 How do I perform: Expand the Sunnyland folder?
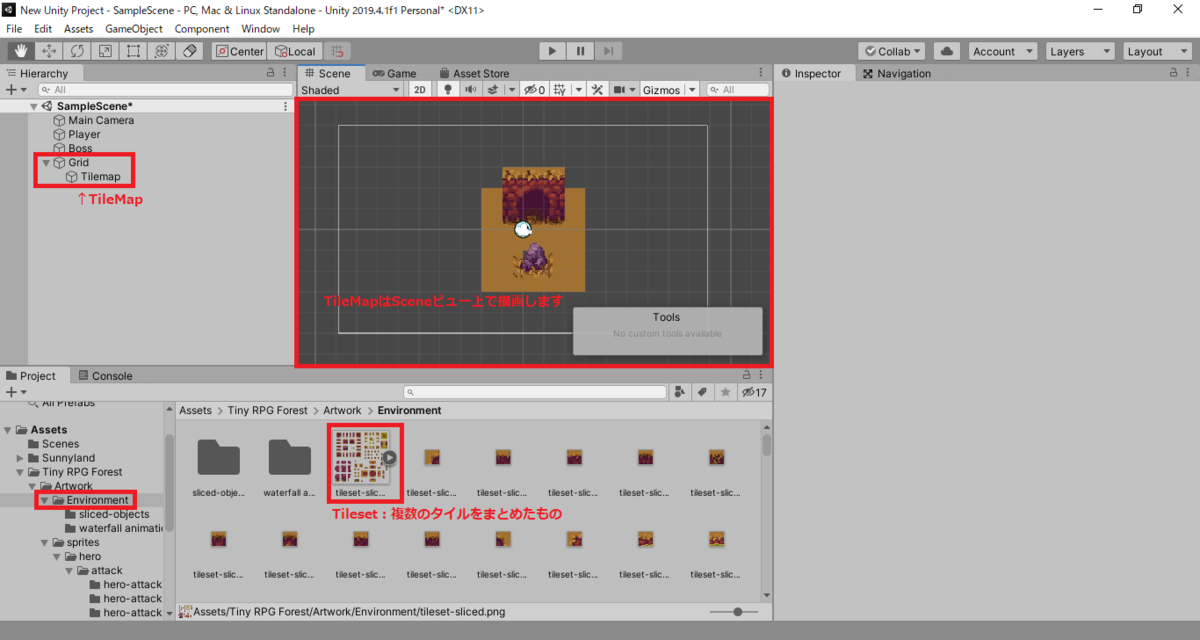(20, 458)
